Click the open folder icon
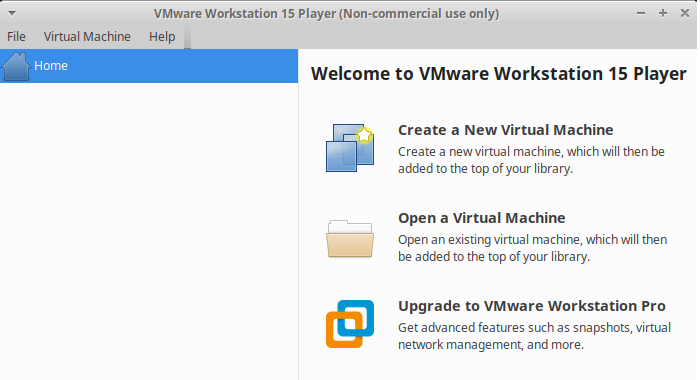700x380 pixels. (x=350, y=238)
